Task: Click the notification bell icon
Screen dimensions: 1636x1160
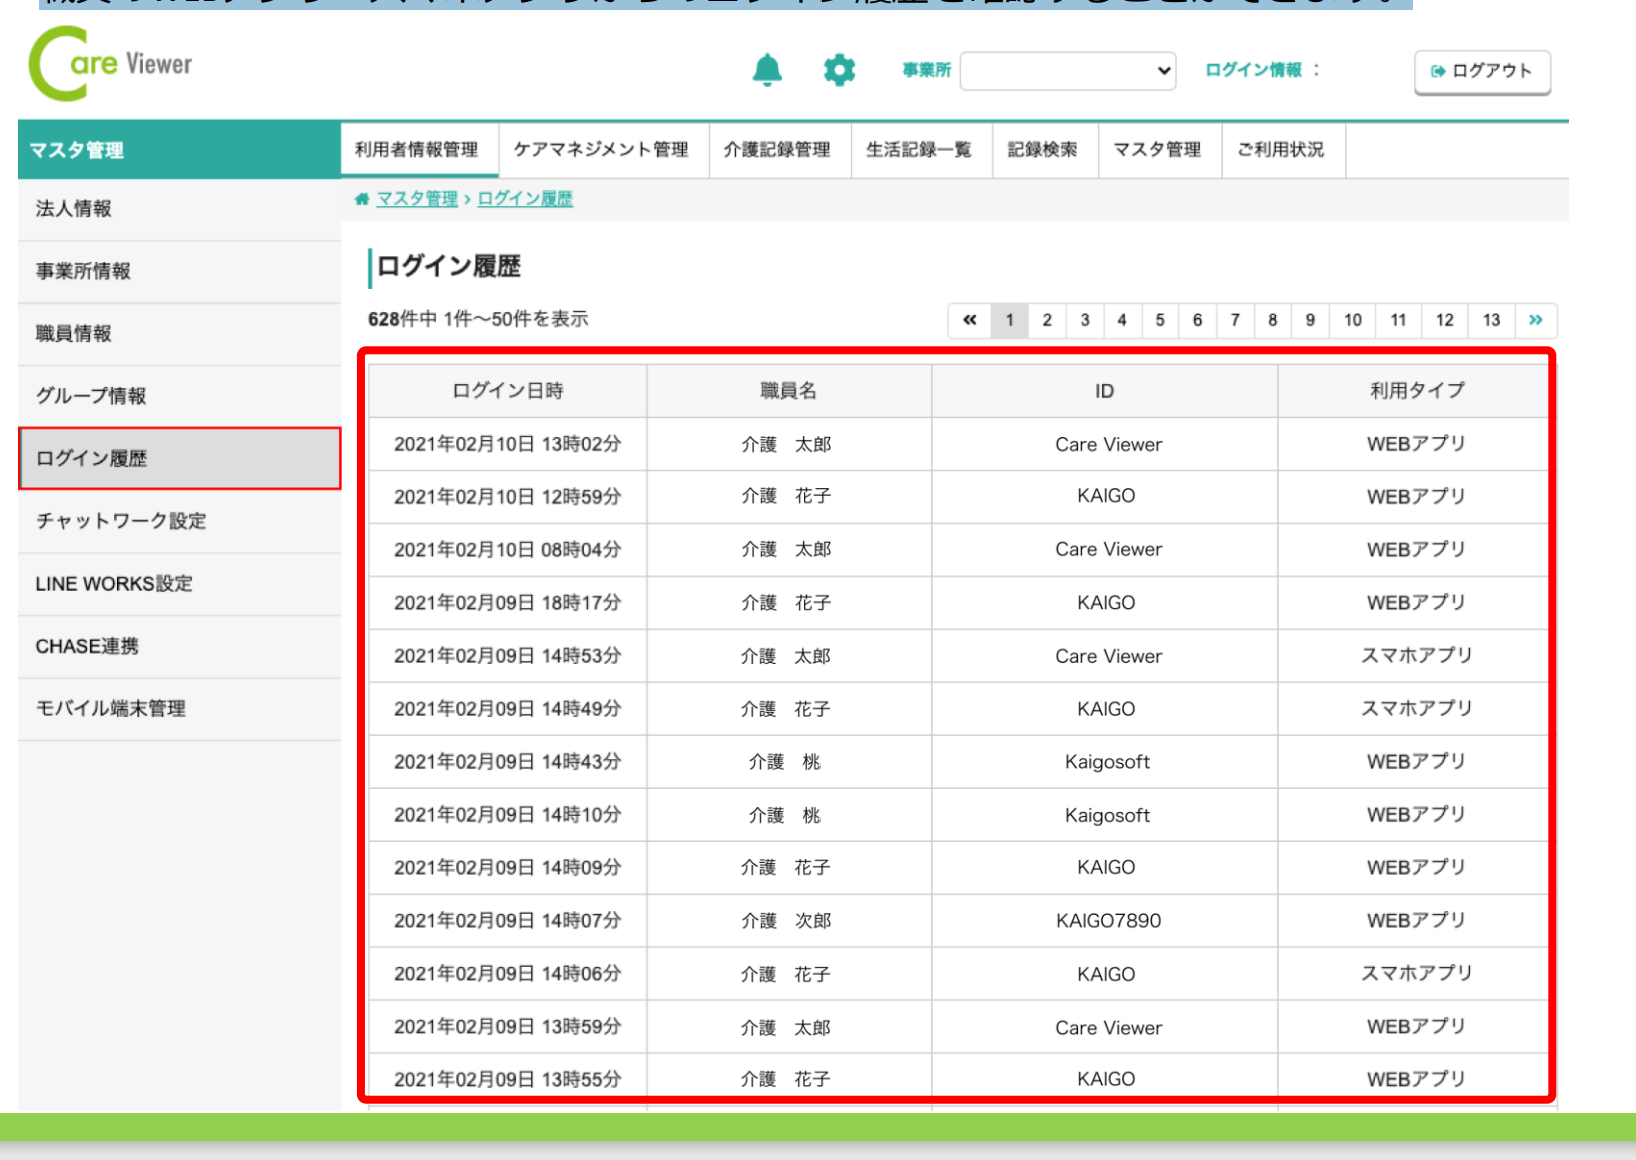Action: [x=767, y=70]
